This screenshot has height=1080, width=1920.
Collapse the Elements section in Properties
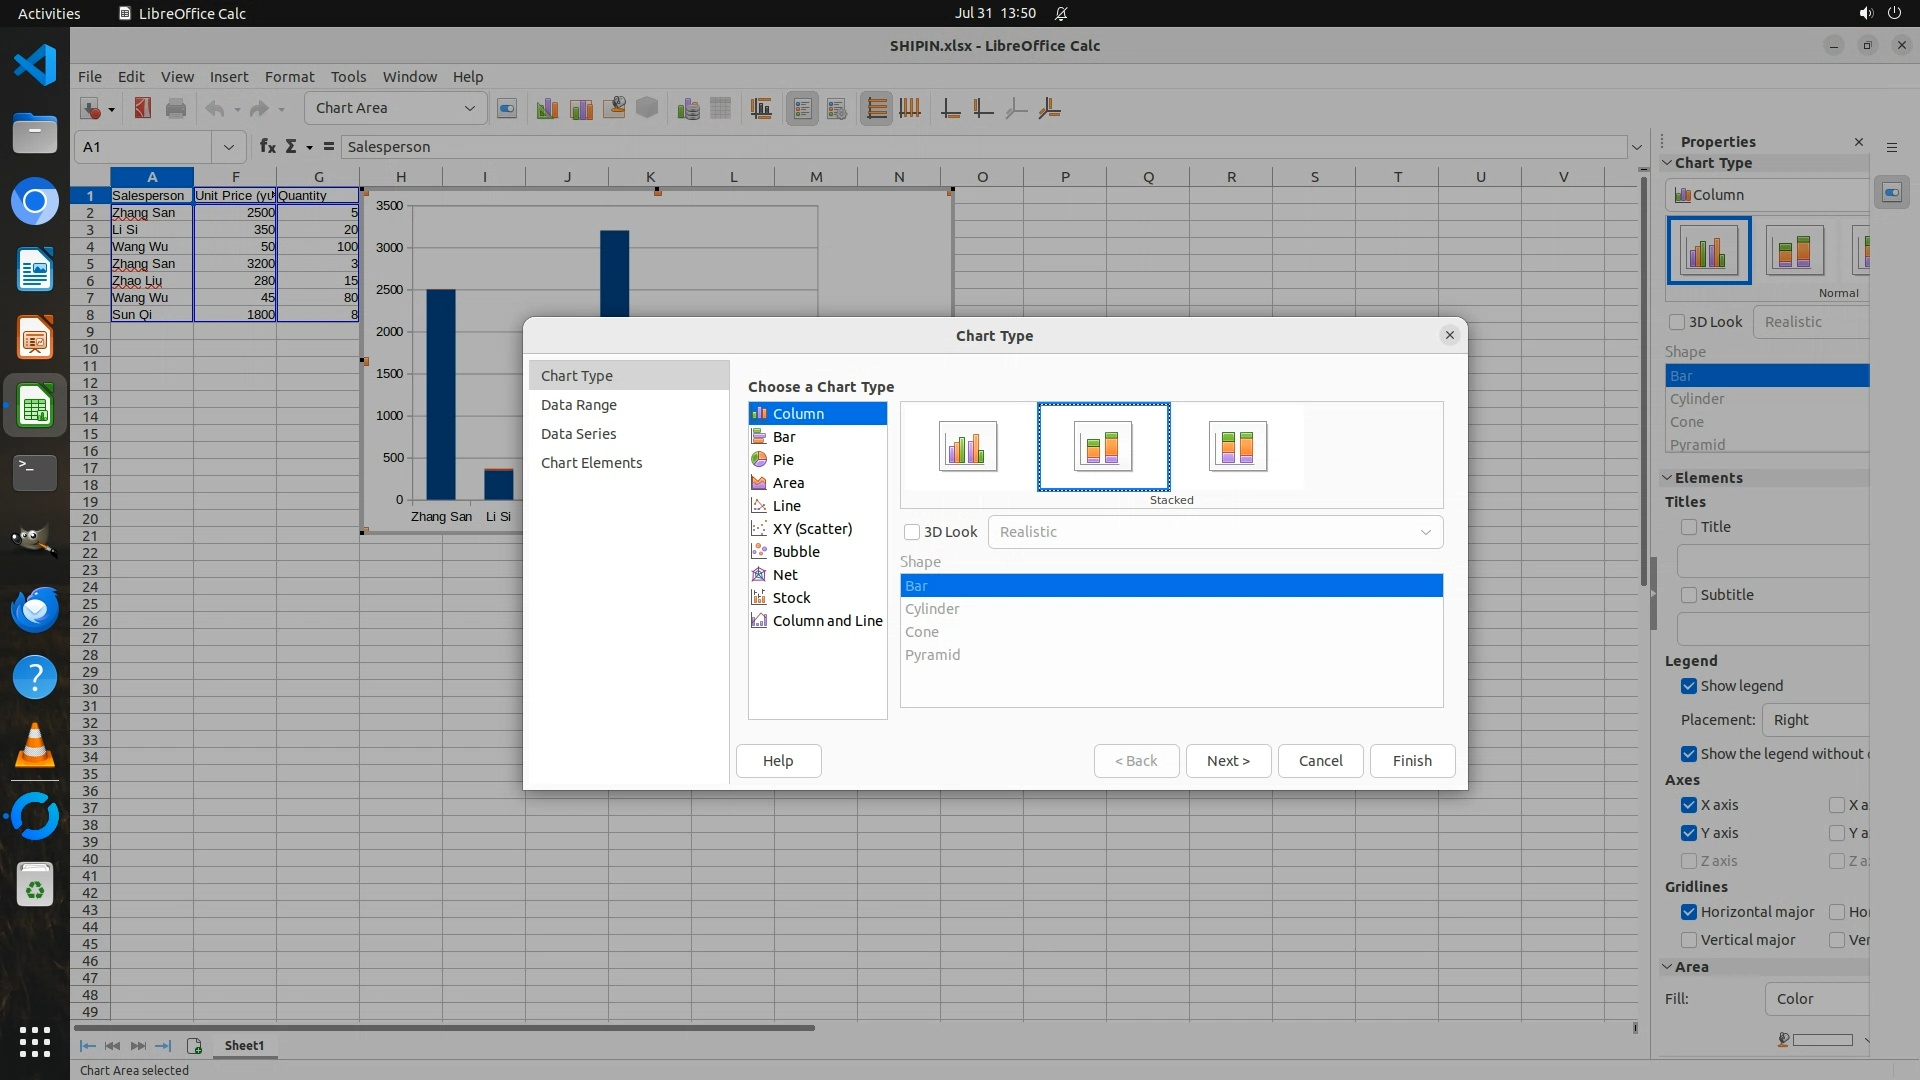point(1668,478)
